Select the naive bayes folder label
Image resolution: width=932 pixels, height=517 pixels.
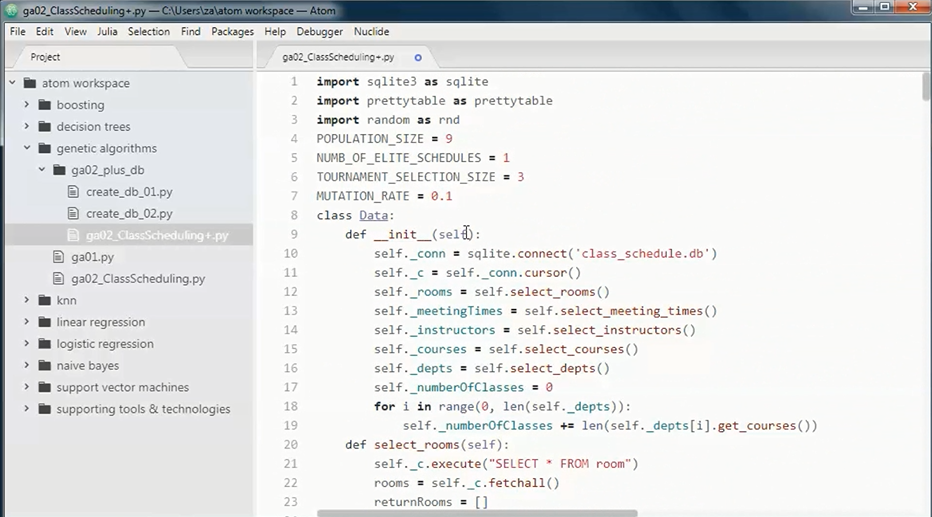click(x=87, y=365)
